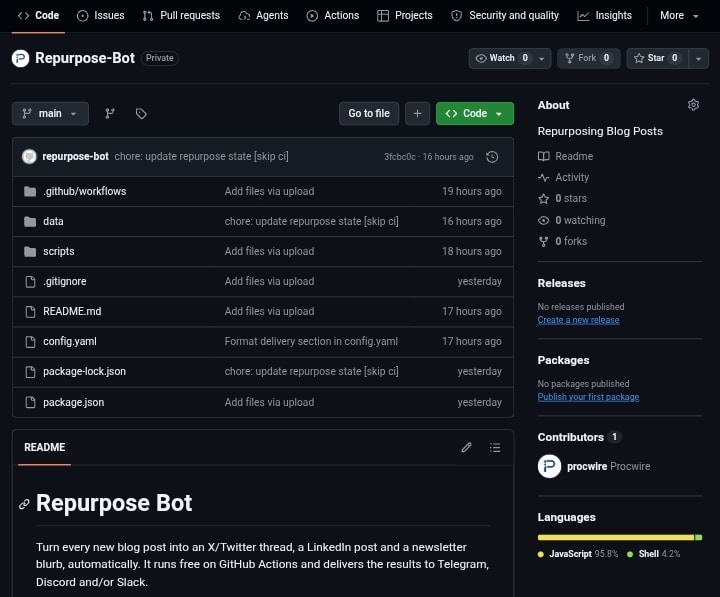Viewport: 720px width, 597px height.
Task: Click the green Shell language bar segment
Action: click(698, 537)
